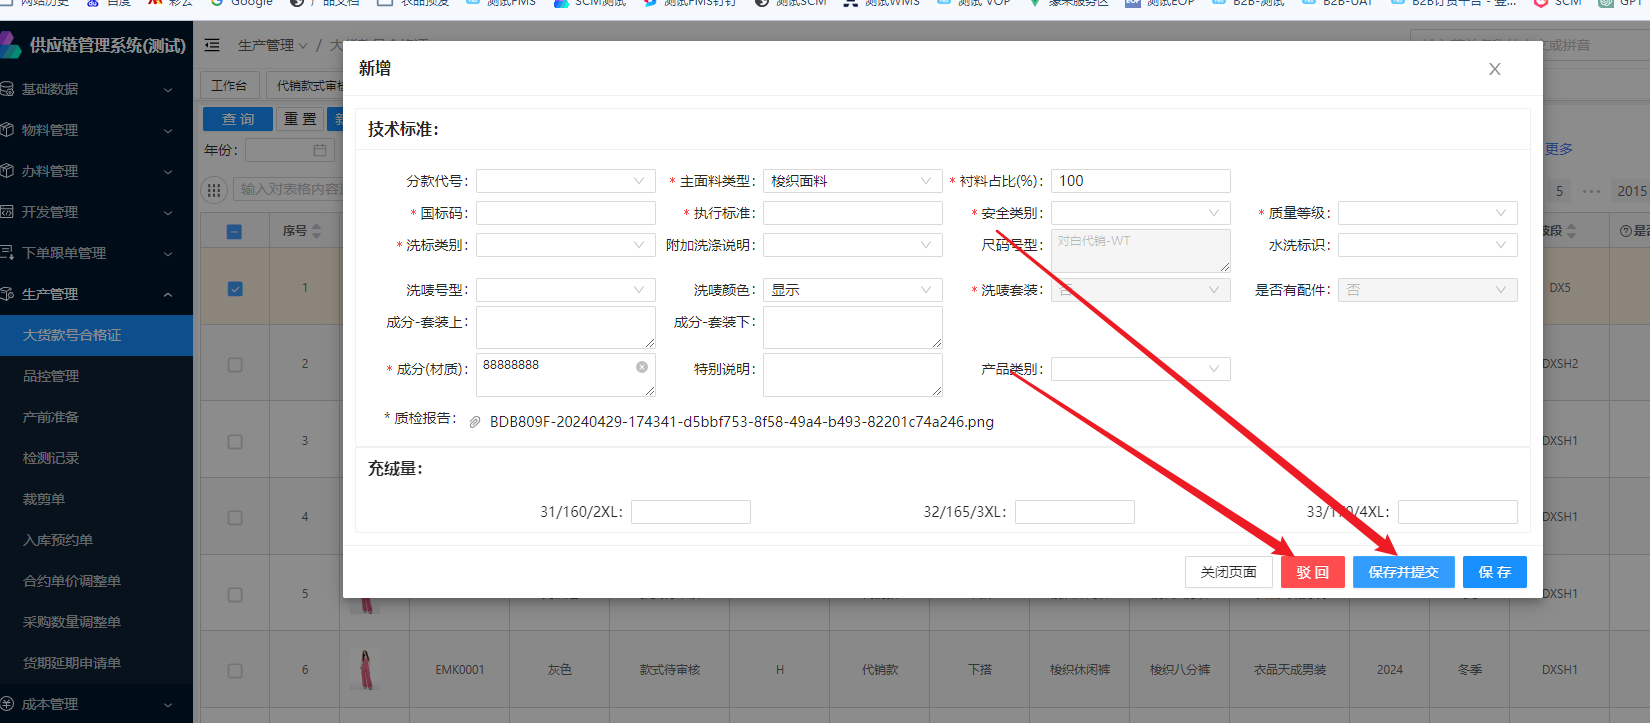Screen dimensions: 1650x723
Task: Click the 基础数据 sidebar icon
Action: 7,89
